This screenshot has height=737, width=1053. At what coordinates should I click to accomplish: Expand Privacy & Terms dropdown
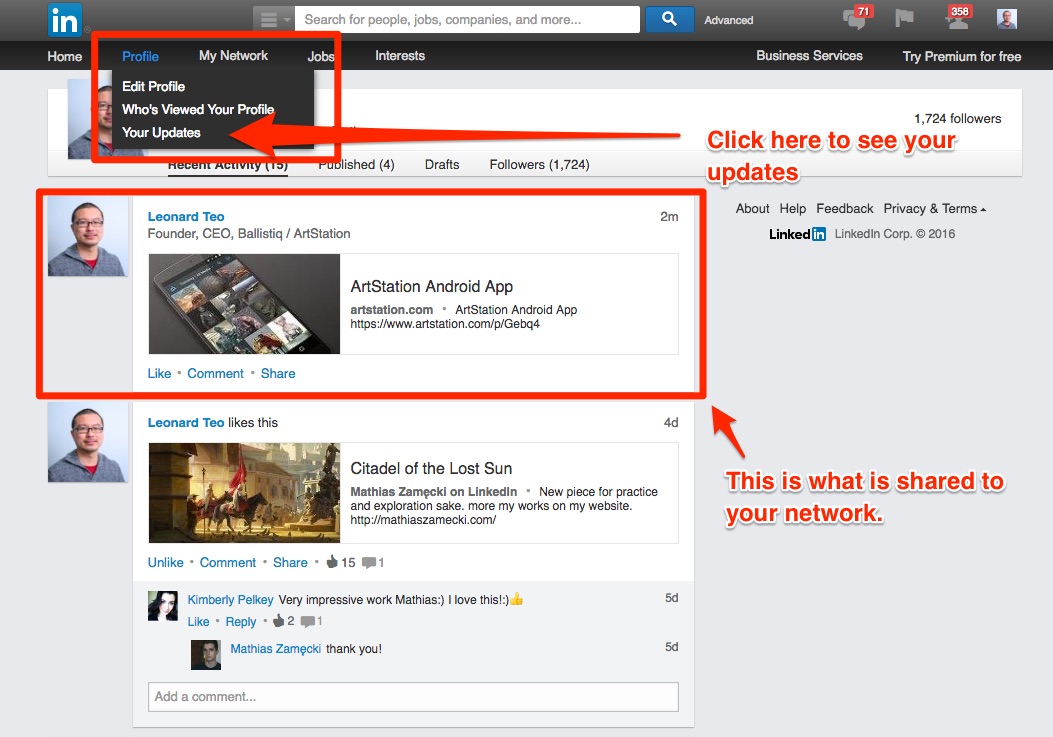pyautogui.click(x=935, y=208)
